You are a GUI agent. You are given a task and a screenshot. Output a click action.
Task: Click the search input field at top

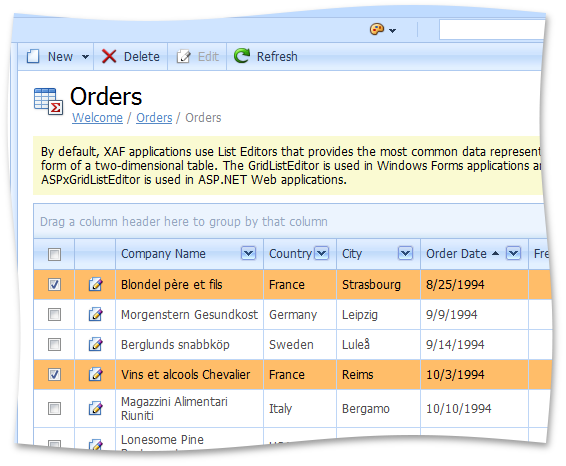coord(492,30)
